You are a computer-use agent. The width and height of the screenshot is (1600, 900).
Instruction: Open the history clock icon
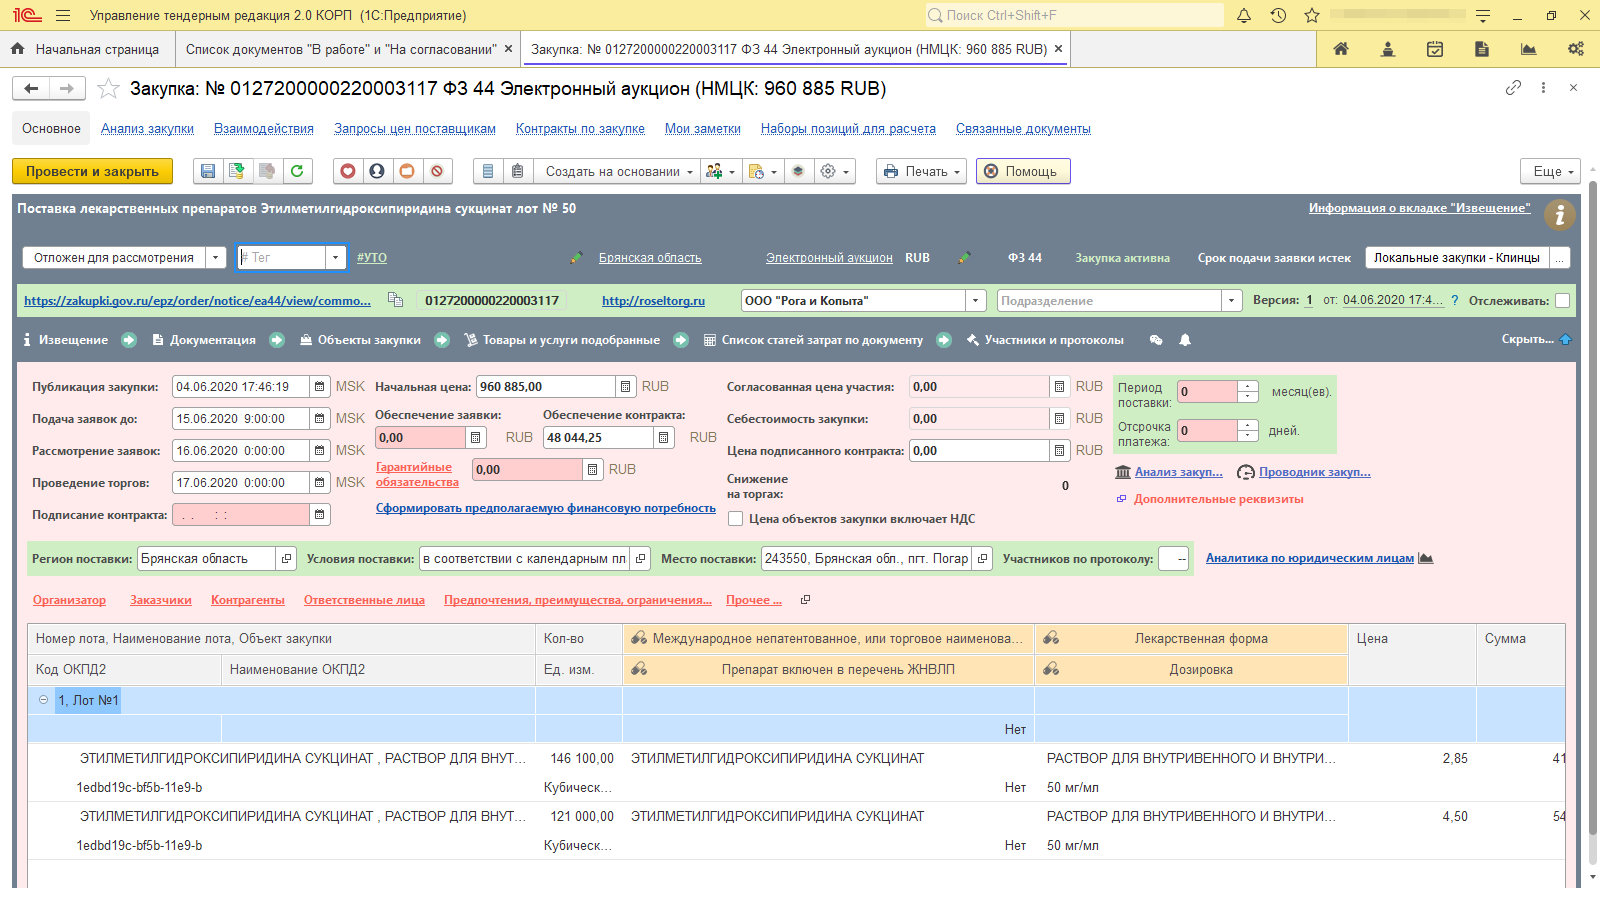click(1278, 15)
